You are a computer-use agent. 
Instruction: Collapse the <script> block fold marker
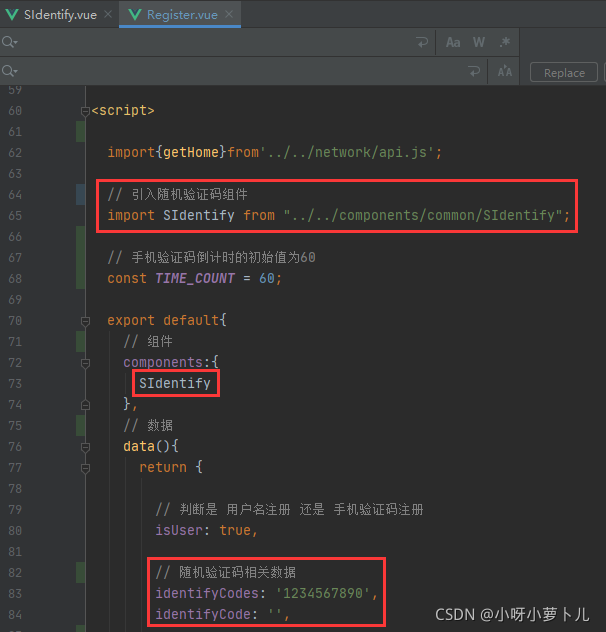85,111
